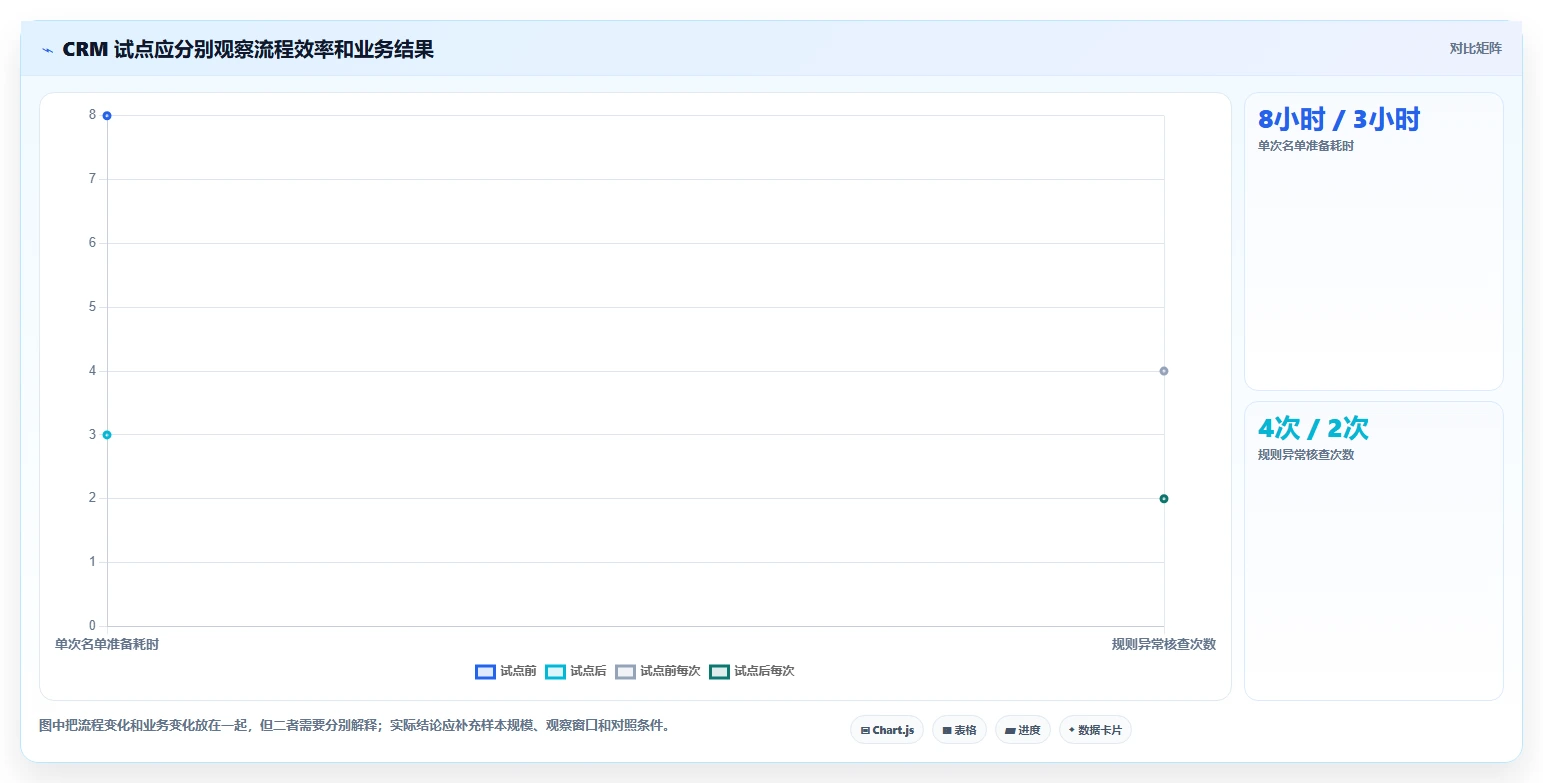This screenshot has width=1543, height=783.
Task: Toggle the 试点前 legend dataset
Action: tap(506, 671)
